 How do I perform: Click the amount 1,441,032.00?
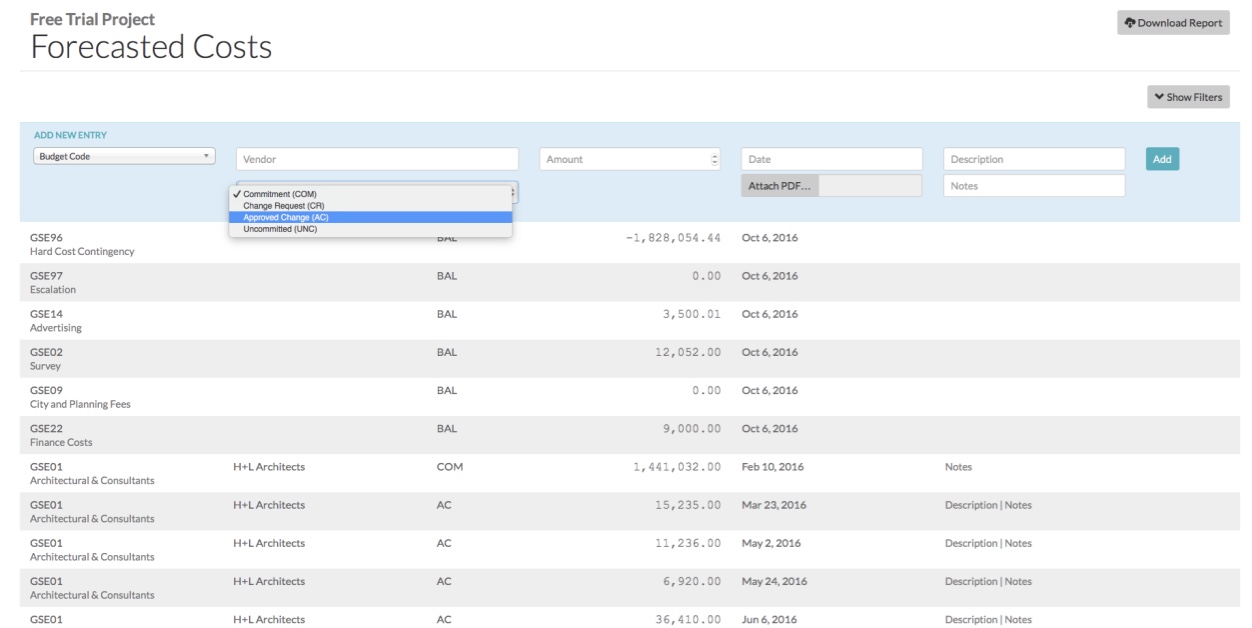pos(677,467)
